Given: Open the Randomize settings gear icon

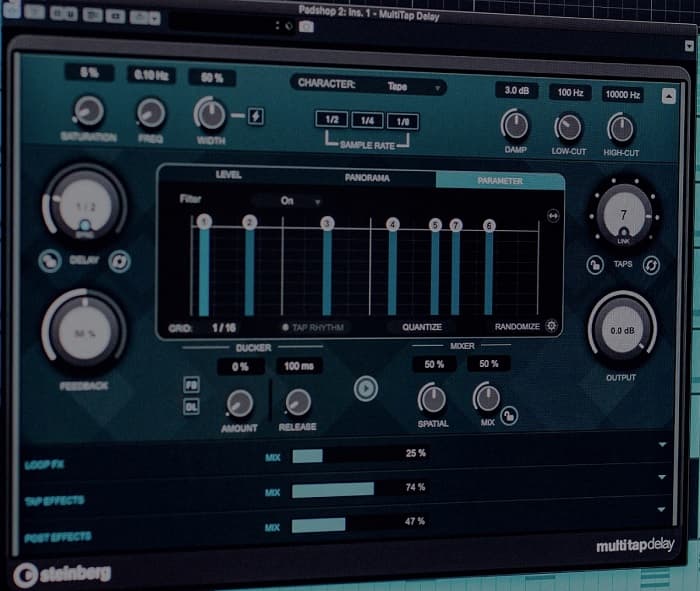Looking at the screenshot, I should (x=551, y=326).
